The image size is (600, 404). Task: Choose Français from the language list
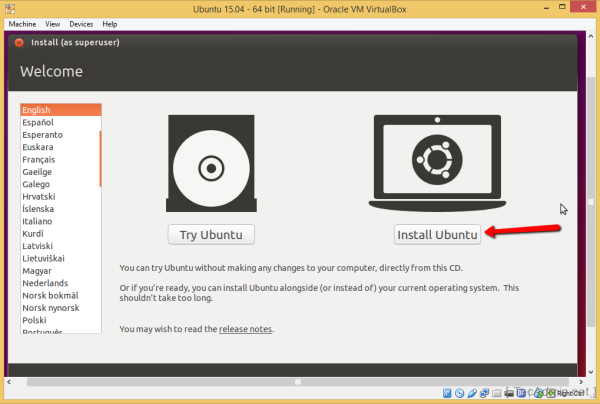39,159
